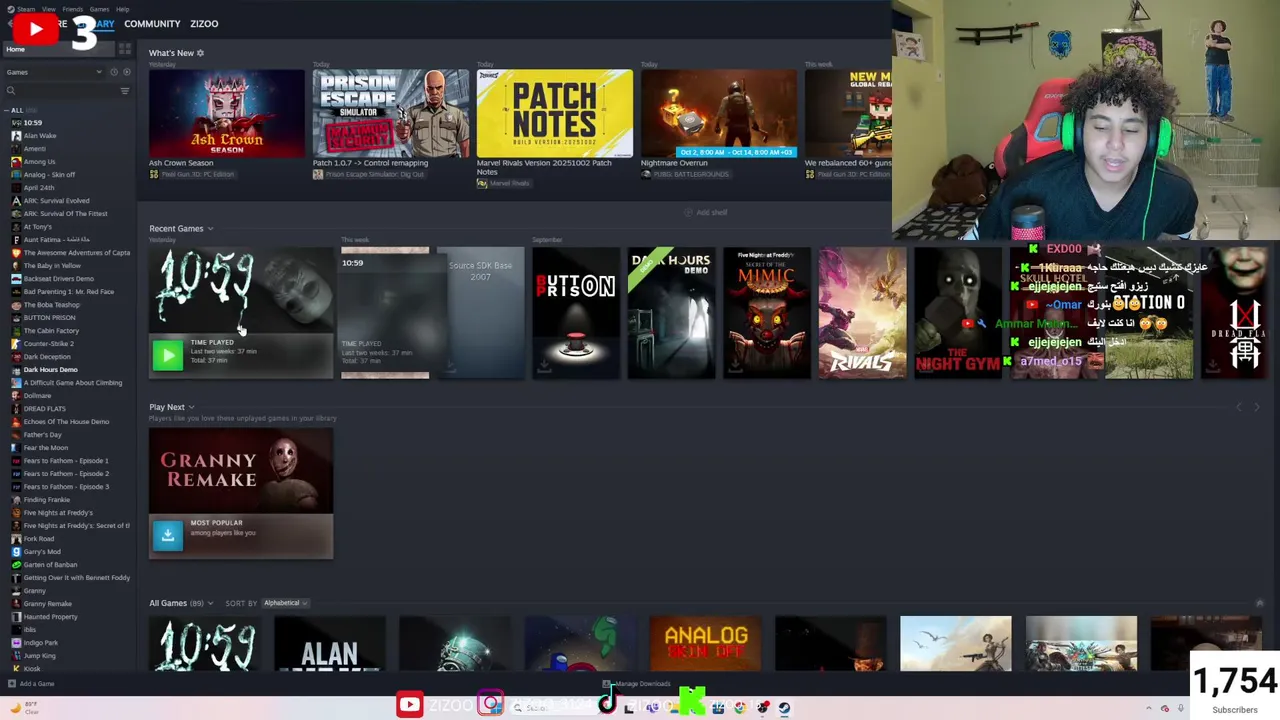Expand the Games filter dropdown
Image resolution: width=1280 pixels, height=720 pixels.
(98, 72)
